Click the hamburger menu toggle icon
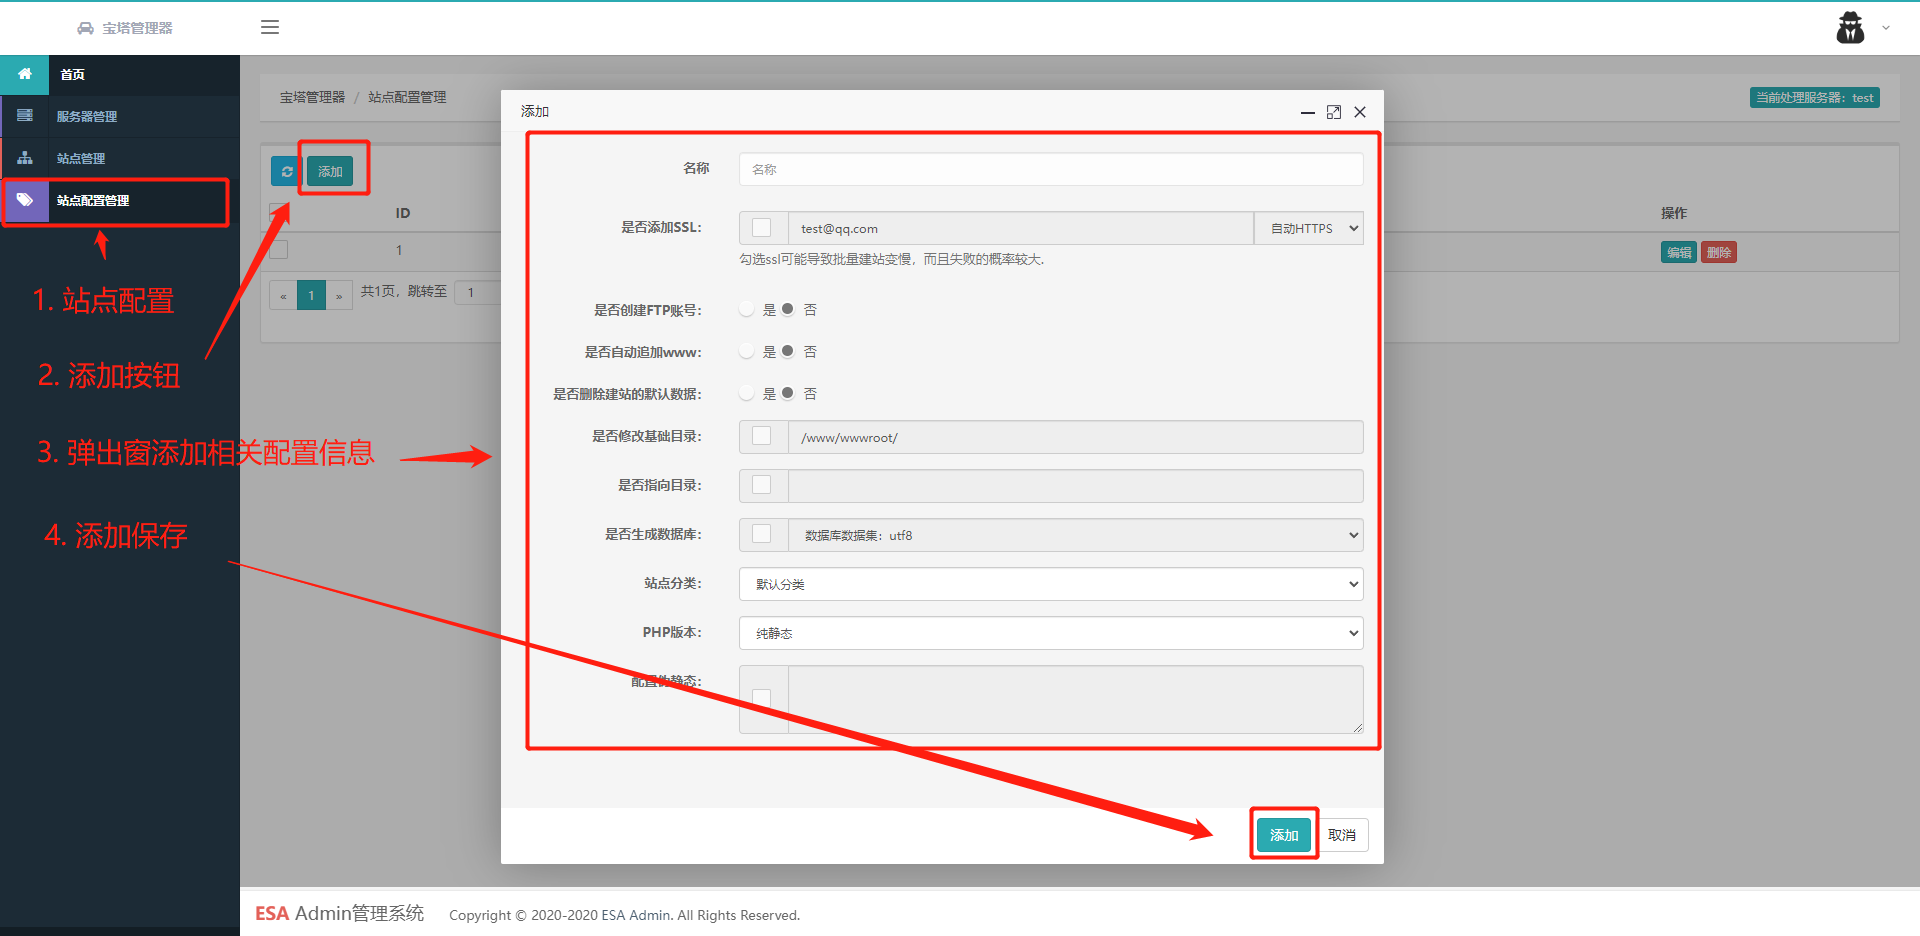 tap(270, 27)
